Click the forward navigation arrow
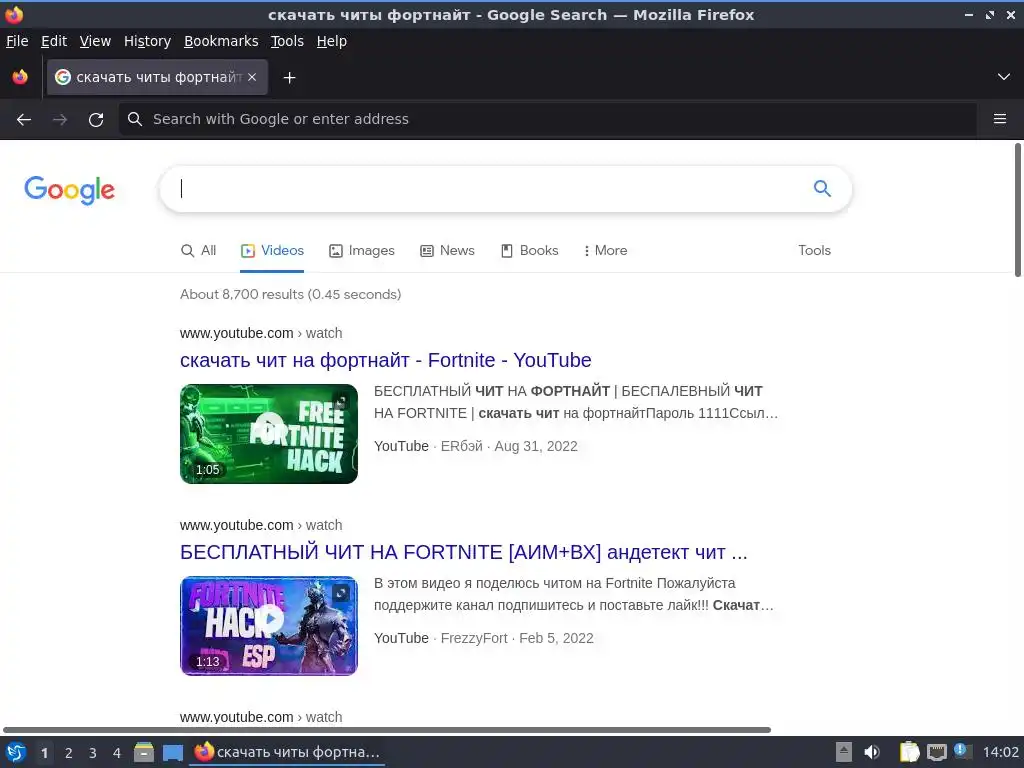This screenshot has width=1024, height=768. pos(59,120)
